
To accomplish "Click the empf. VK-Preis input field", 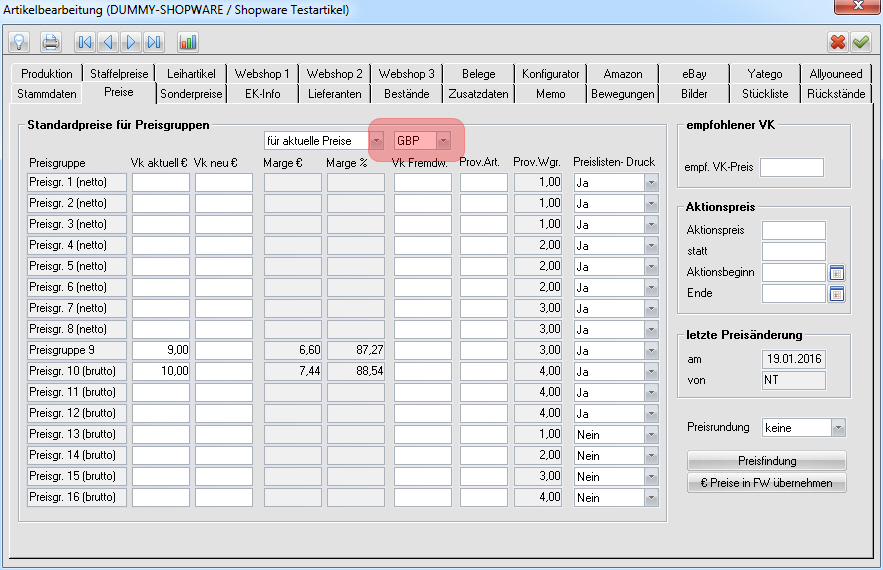I will pos(792,167).
